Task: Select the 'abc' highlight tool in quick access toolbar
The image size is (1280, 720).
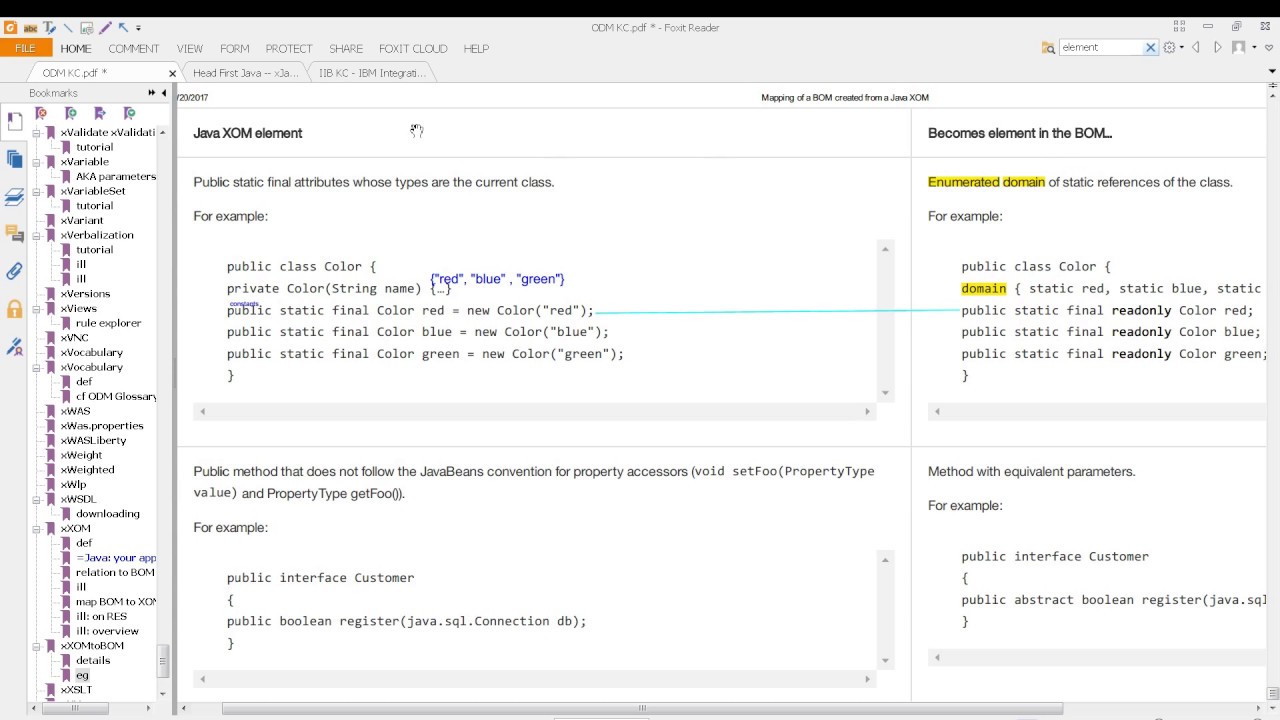Action: click(31, 28)
